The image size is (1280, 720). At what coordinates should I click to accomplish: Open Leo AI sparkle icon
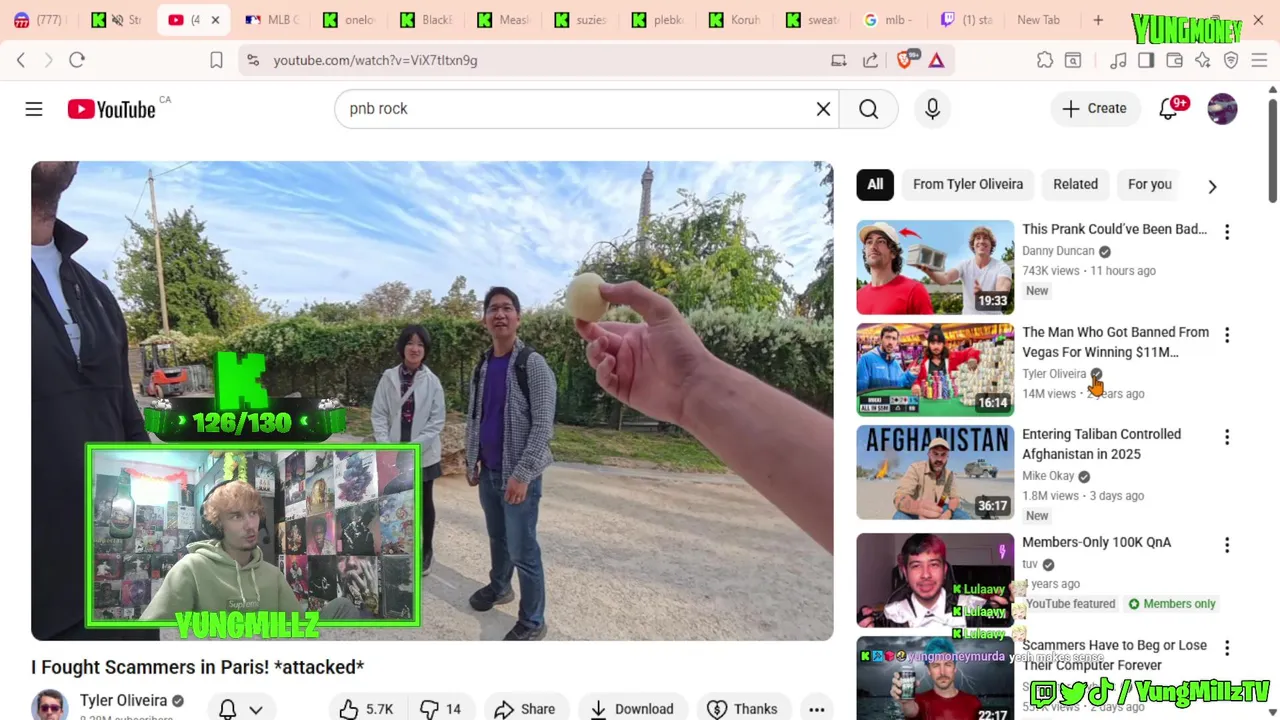1203,60
